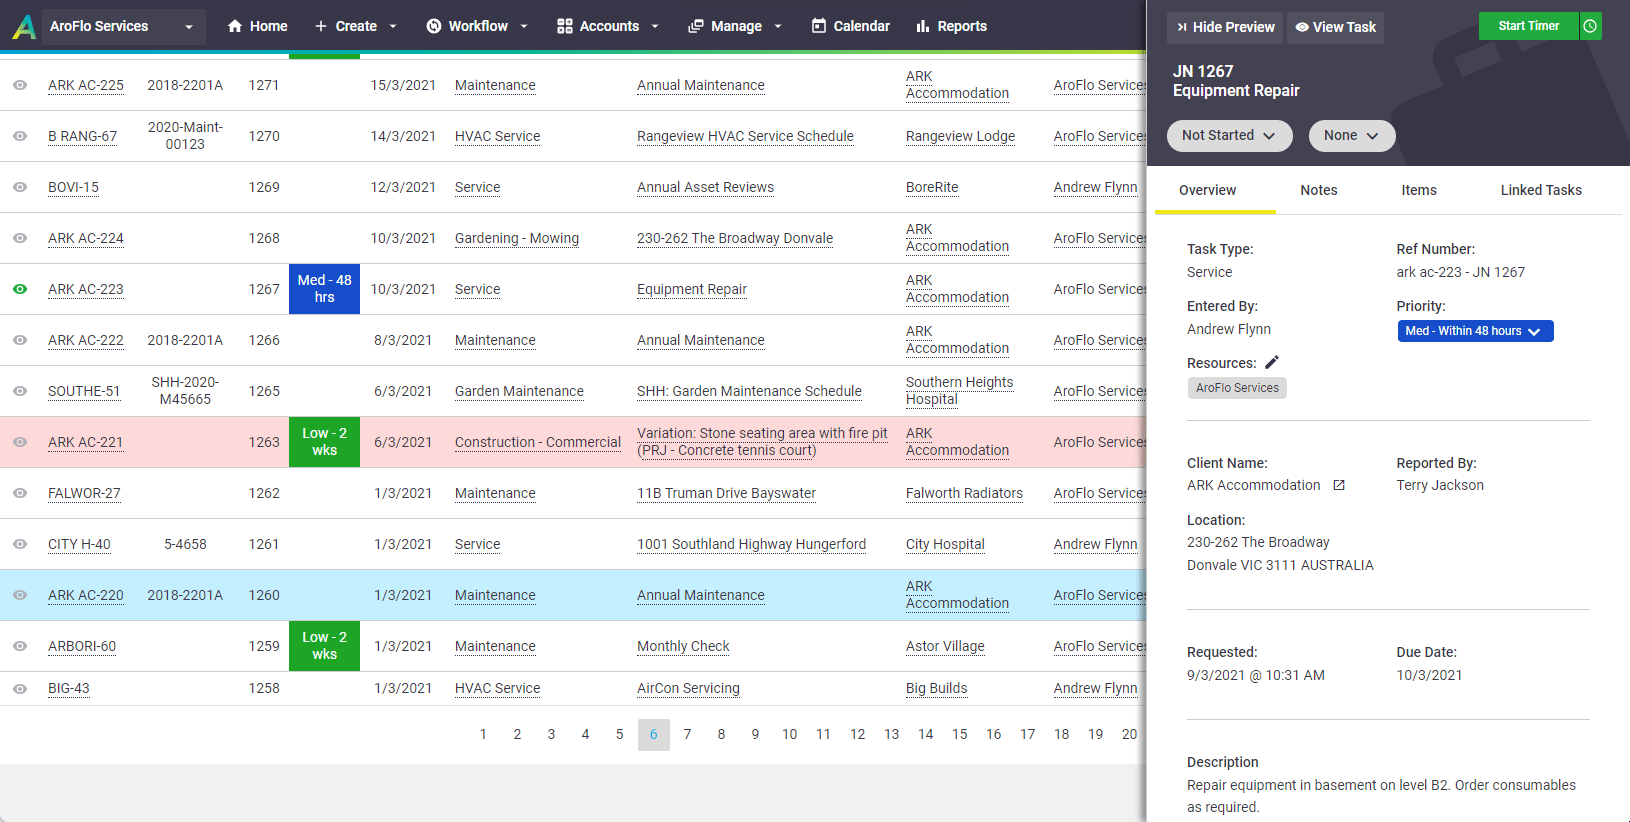Switch to the Overview tab
Screen dimensions: 1630x822
click(1207, 190)
